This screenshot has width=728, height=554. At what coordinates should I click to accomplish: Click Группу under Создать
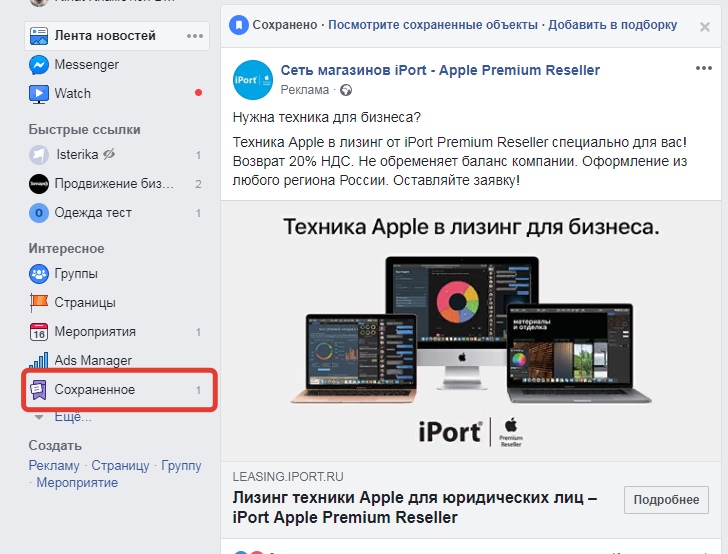pyautogui.click(x=181, y=465)
